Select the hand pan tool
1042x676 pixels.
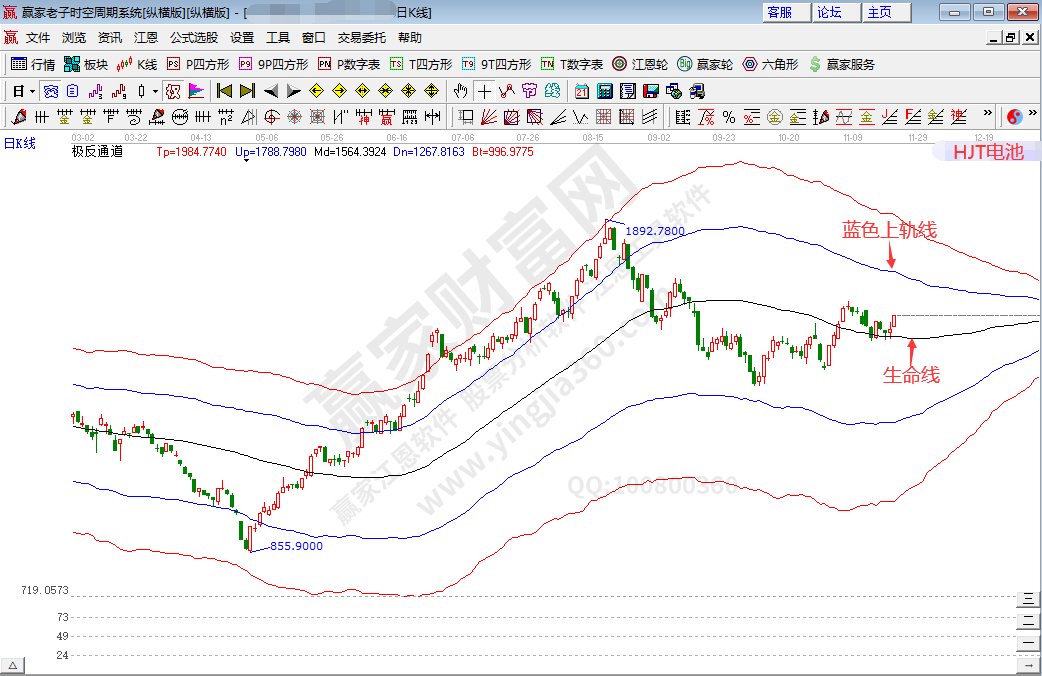tap(461, 90)
